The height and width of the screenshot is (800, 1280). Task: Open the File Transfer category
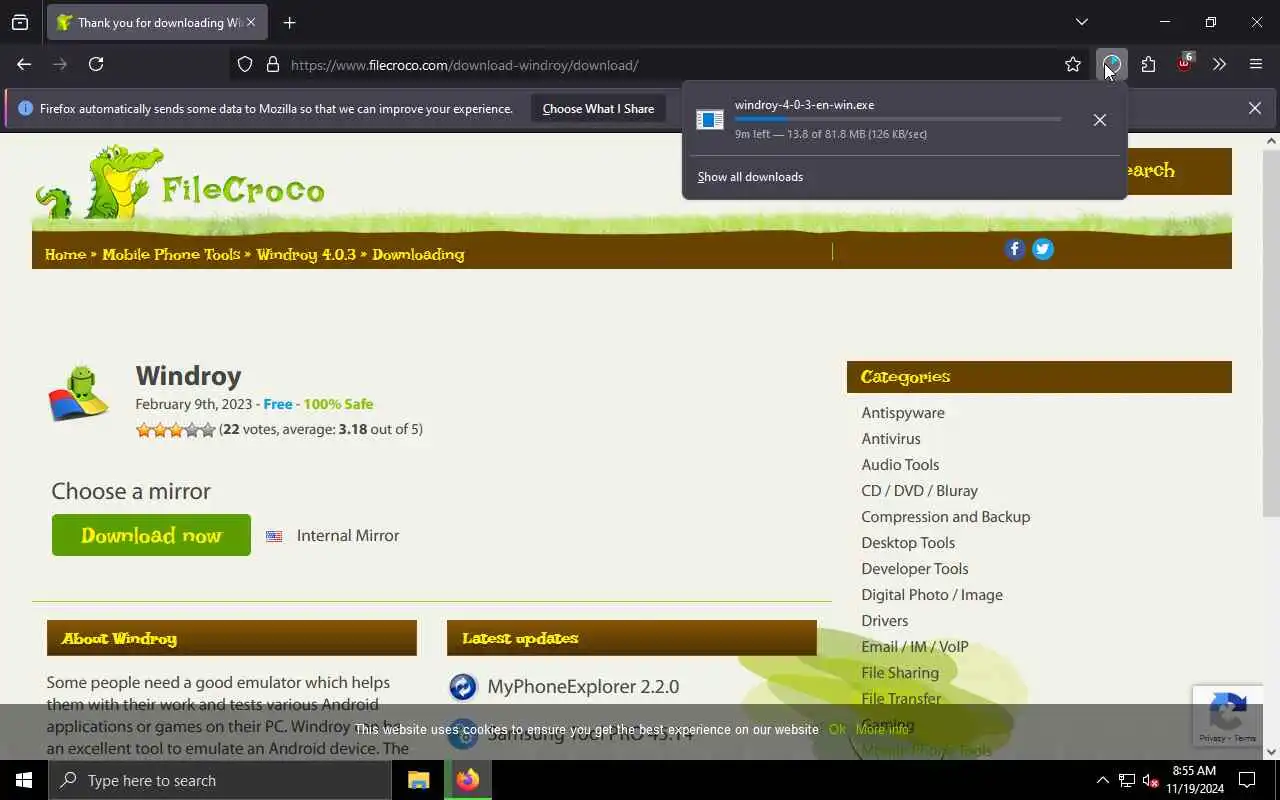tap(901, 699)
